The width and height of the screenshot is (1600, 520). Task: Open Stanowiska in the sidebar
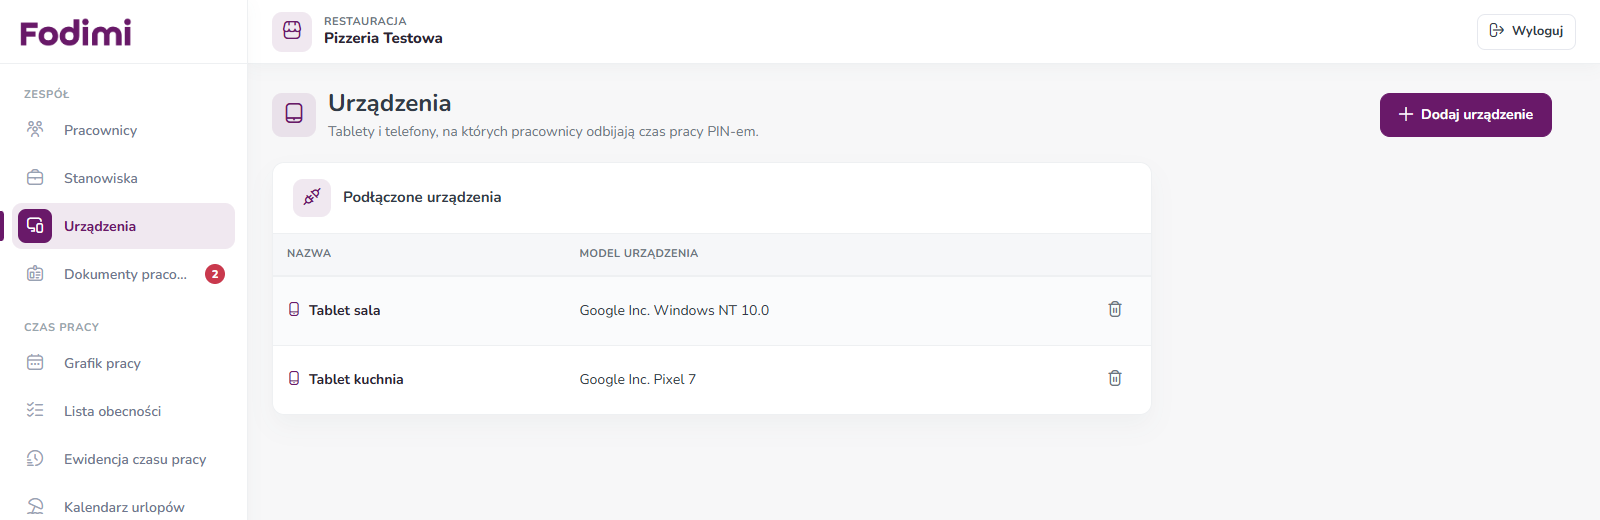pyautogui.click(x=124, y=178)
